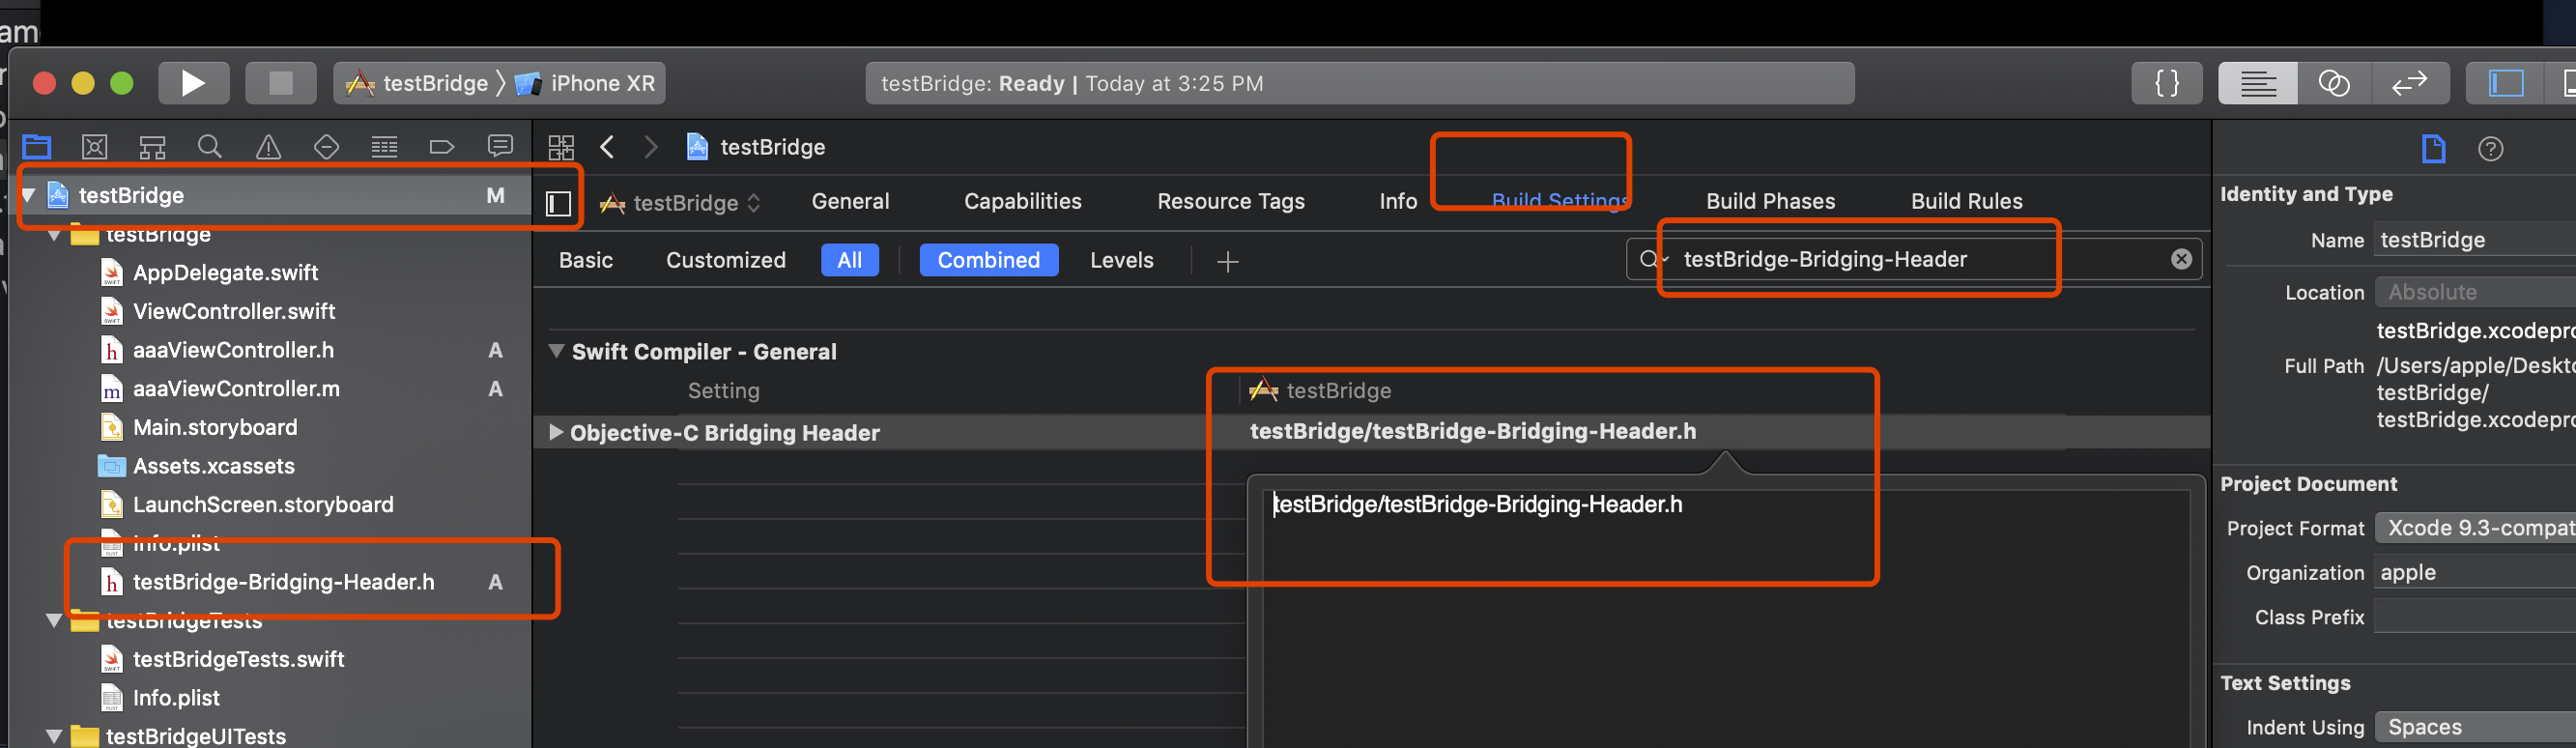Open the issue navigator

tap(268, 147)
